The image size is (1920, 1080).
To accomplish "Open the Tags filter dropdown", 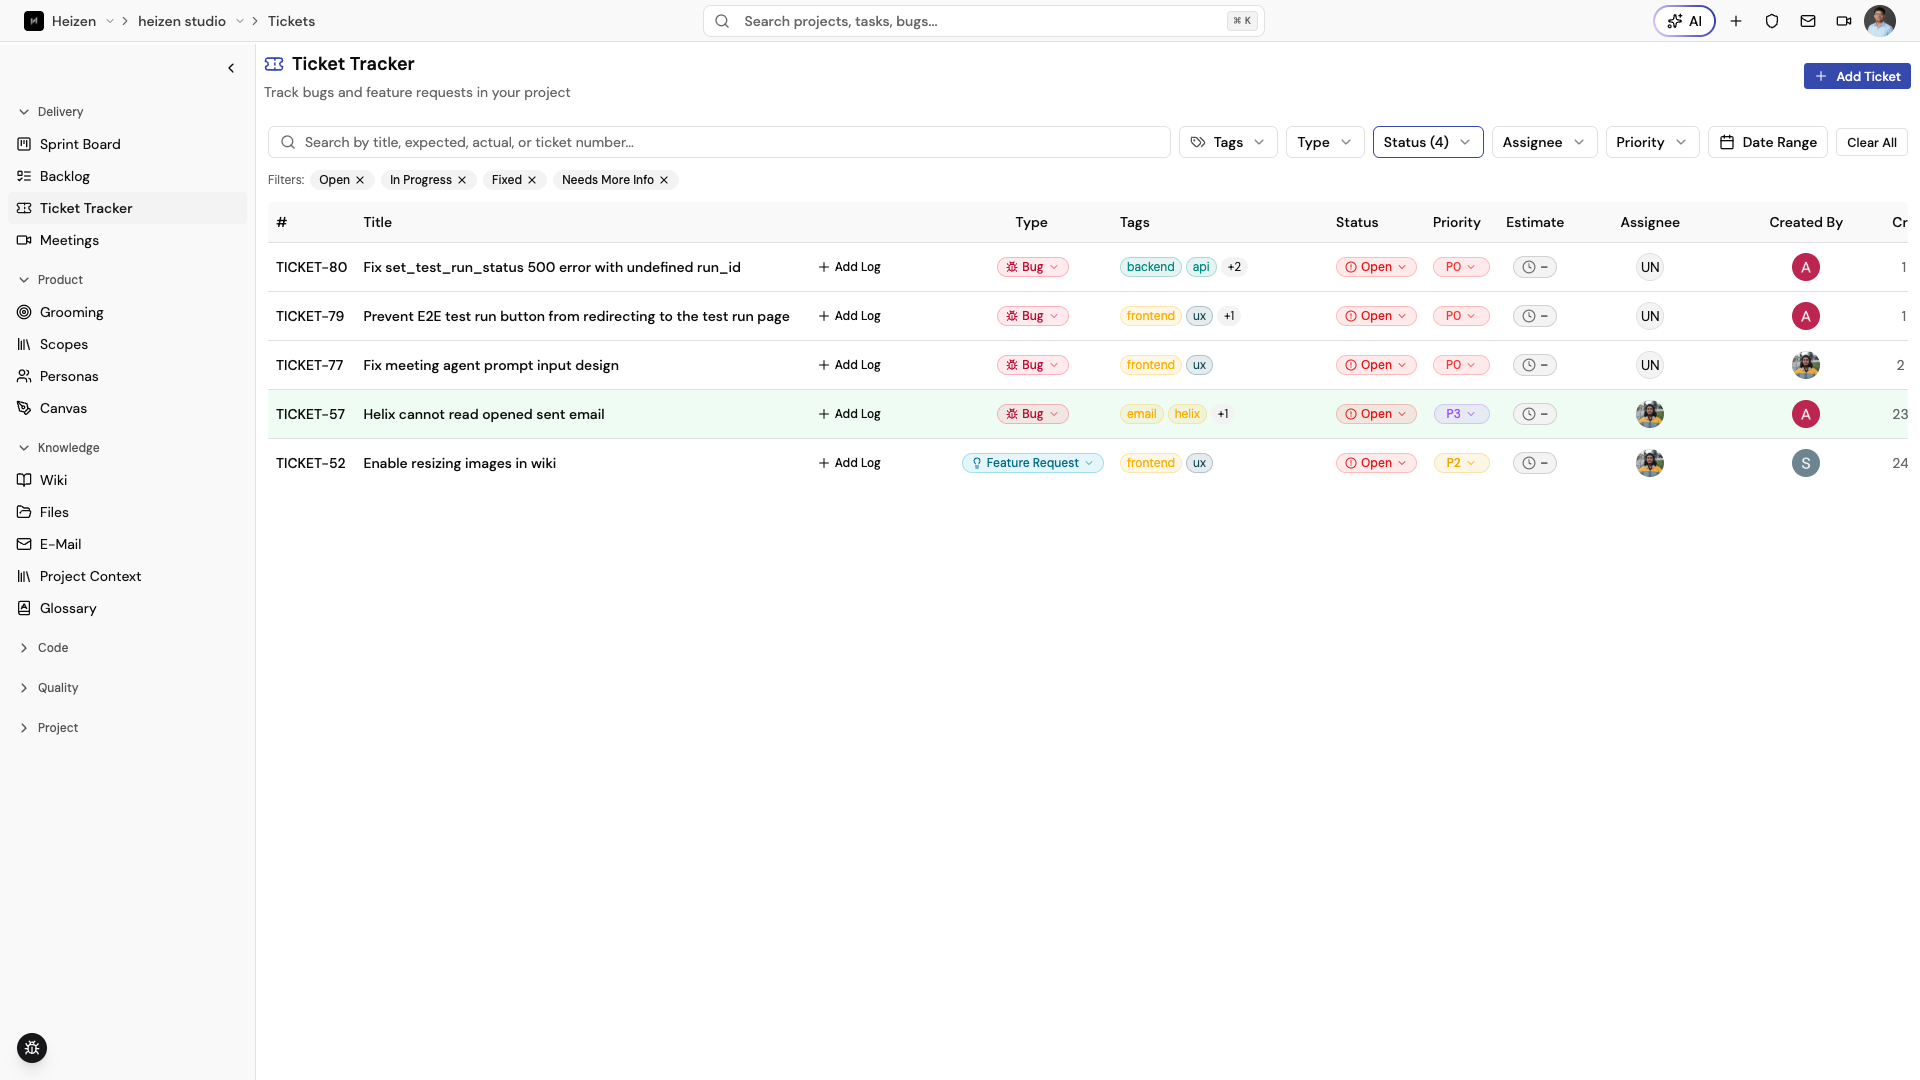I will (1228, 142).
